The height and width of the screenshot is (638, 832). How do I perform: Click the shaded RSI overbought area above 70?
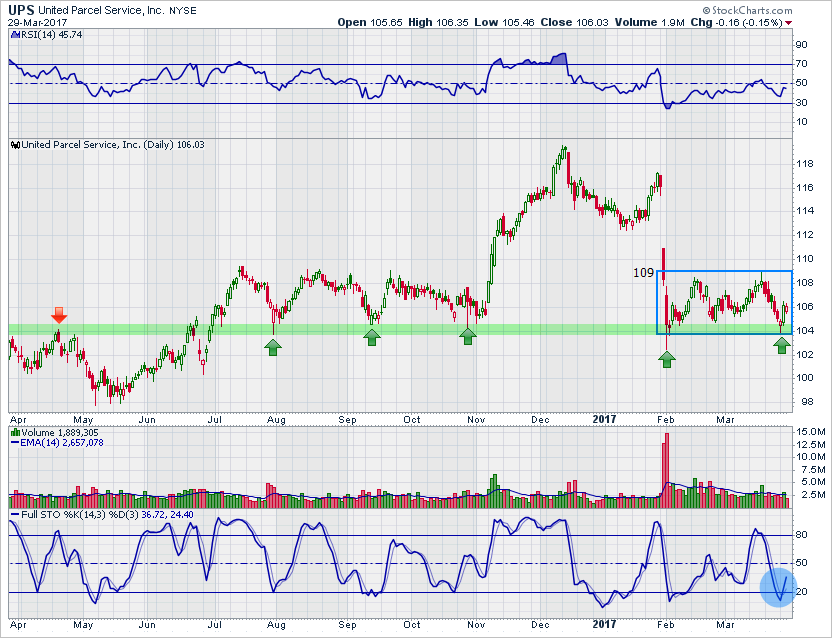coord(558,58)
